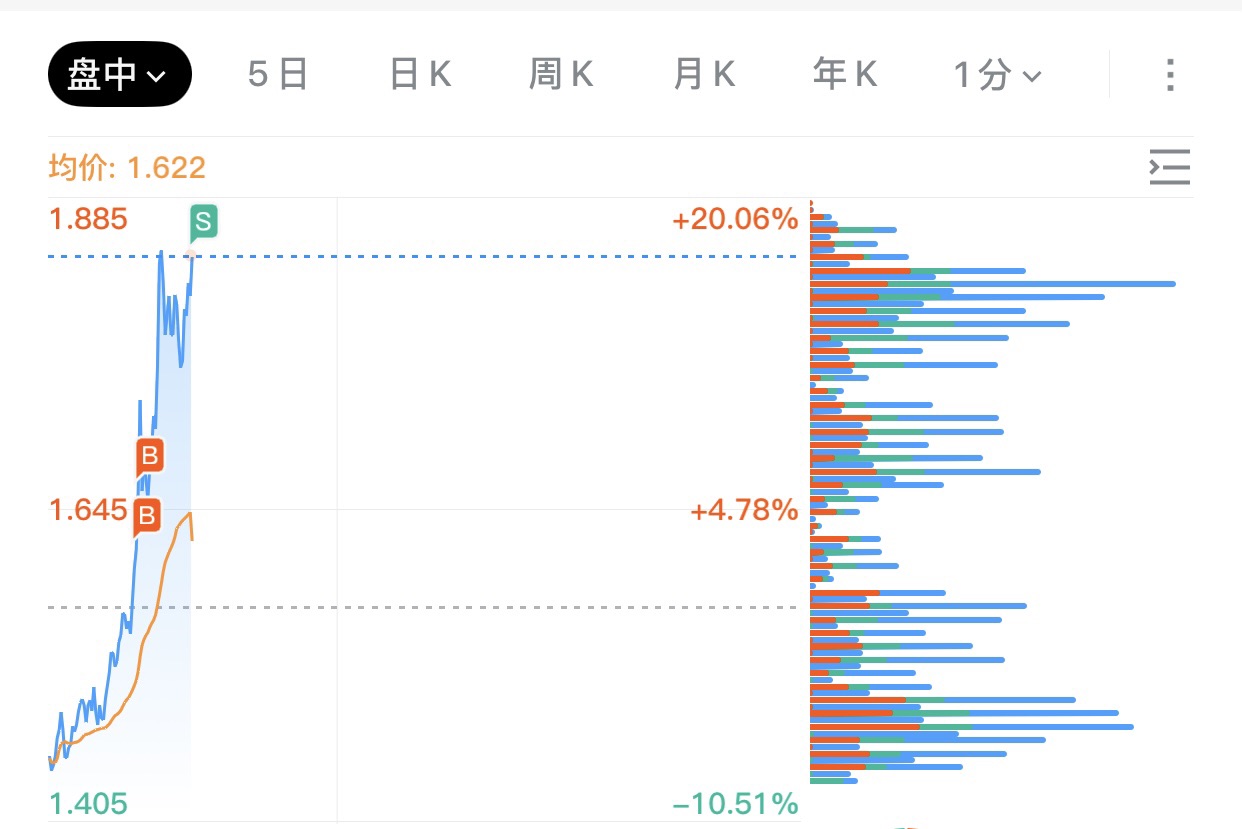
Task: Open the 年K tab
Action: coord(845,74)
